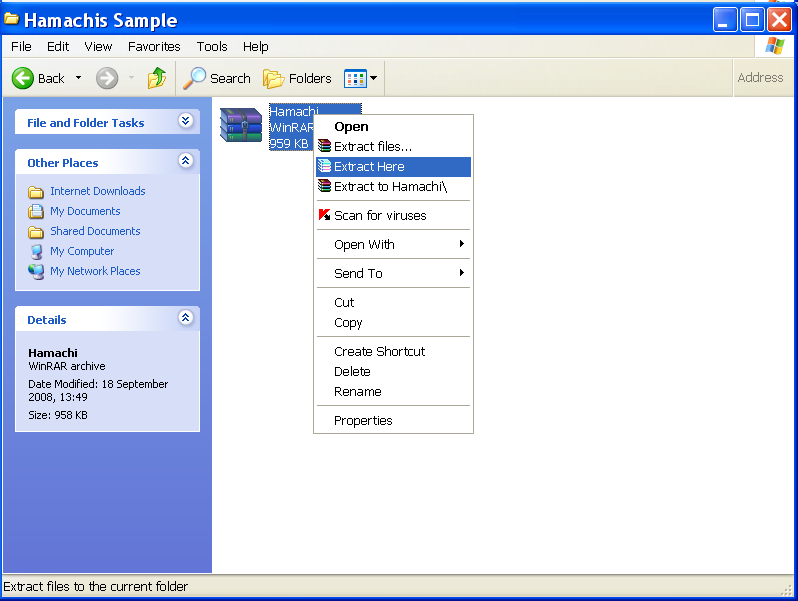The height and width of the screenshot is (601, 798).
Task: Click the Windows flag logo
Action: pos(775,46)
